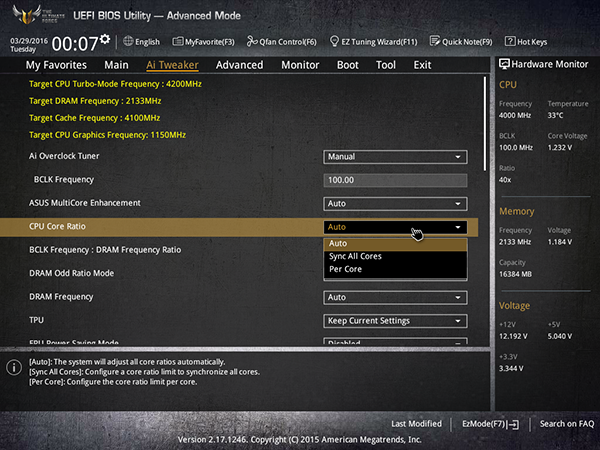Click English language button
Screen dimensions: 600x450
click(142, 41)
